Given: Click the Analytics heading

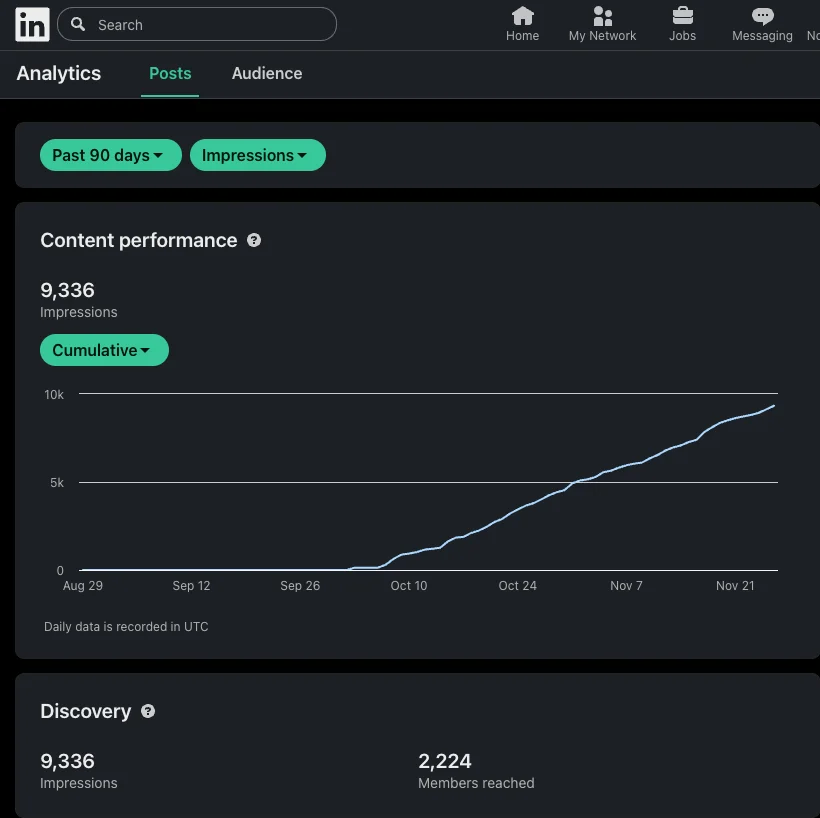Looking at the screenshot, I should (58, 73).
